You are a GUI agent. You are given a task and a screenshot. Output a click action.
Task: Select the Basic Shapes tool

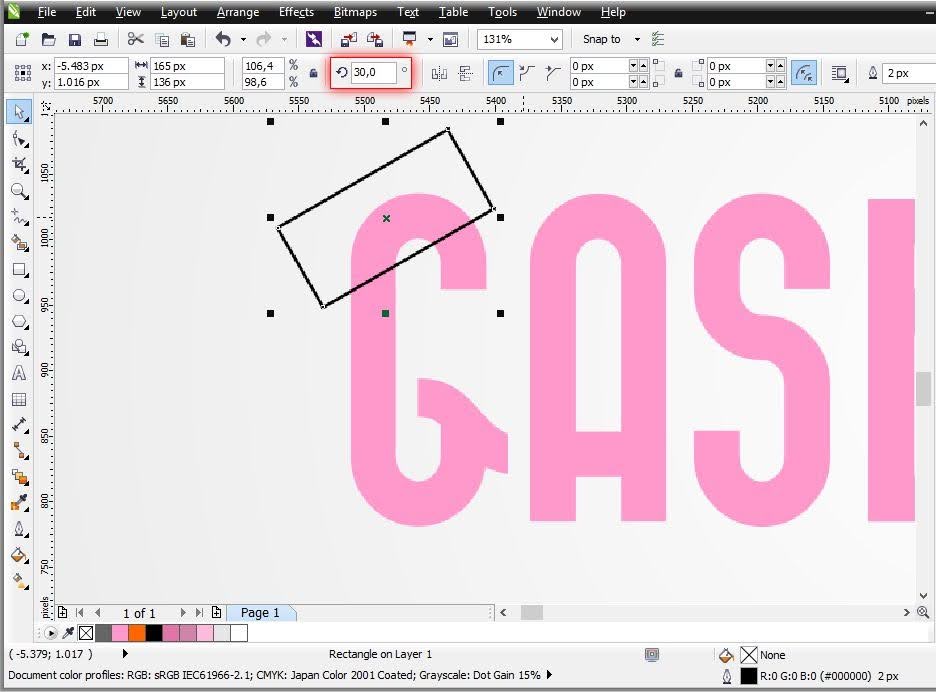(19, 347)
